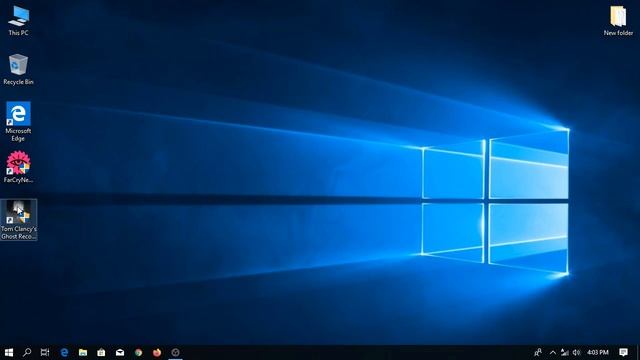Open the Action Center notifications icon
The image size is (640, 360).
coord(623,352)
